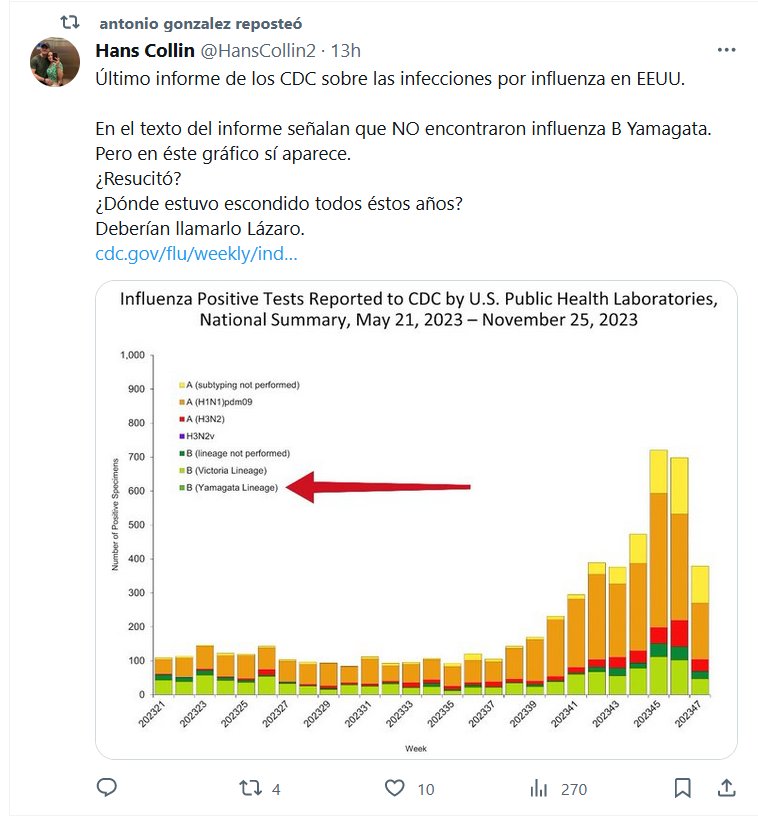Click the red A (H3N2) legend swatch

click(183, 419)
